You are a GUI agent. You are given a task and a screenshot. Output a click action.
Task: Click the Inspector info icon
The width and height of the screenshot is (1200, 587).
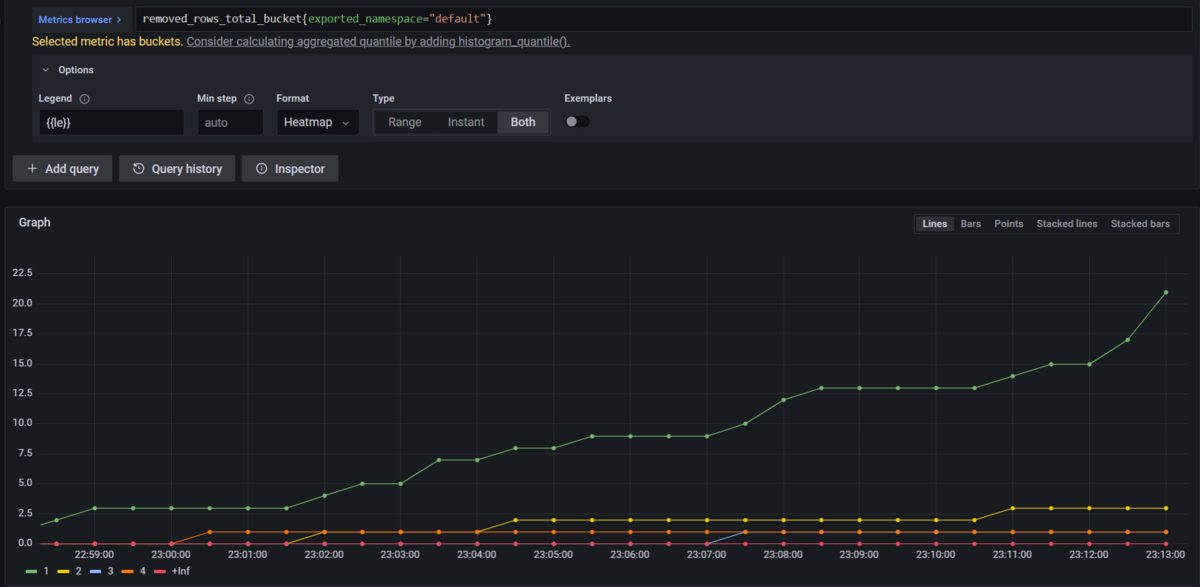click(262, 169)
